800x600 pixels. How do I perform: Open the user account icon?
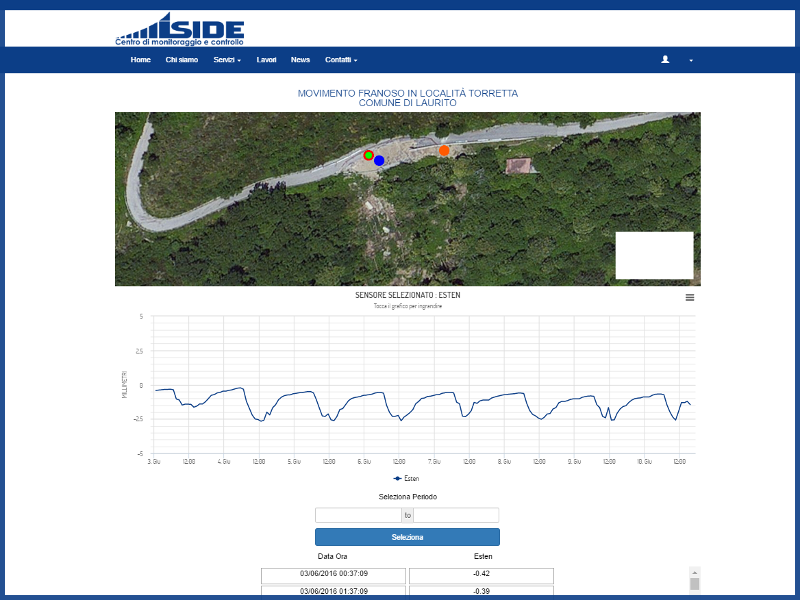[665, 60]
